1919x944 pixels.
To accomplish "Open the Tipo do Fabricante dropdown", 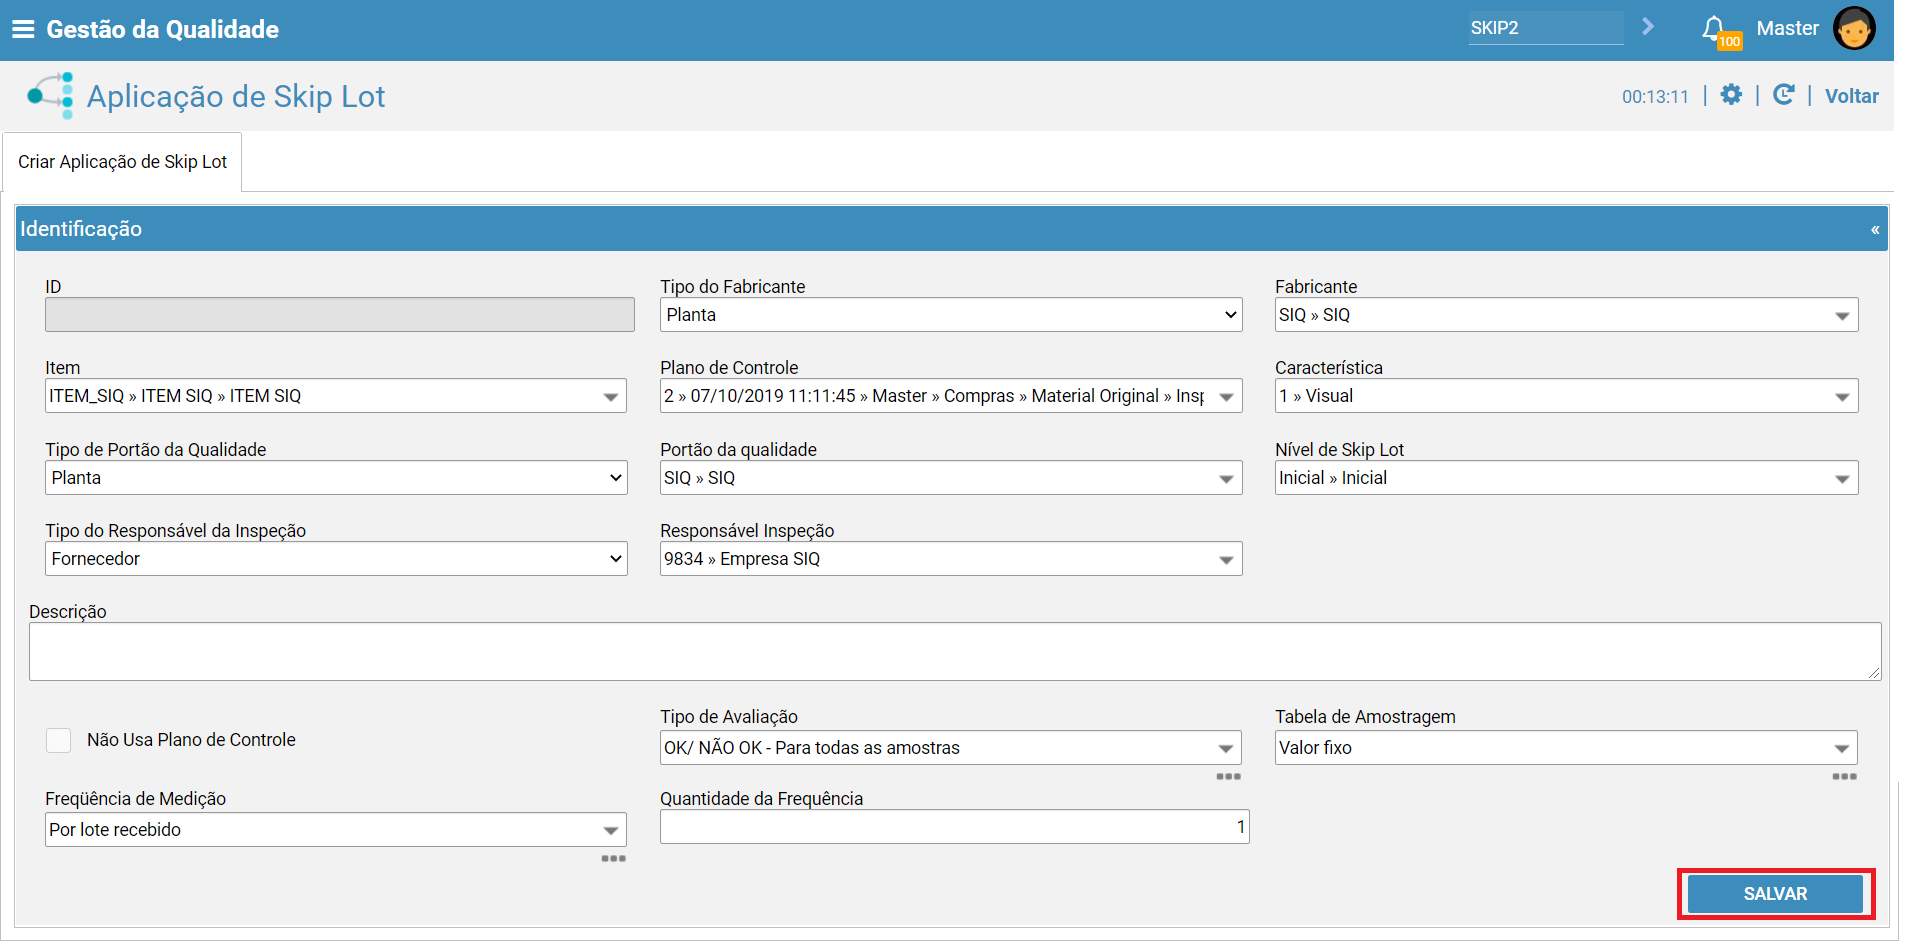I will 950,315.
